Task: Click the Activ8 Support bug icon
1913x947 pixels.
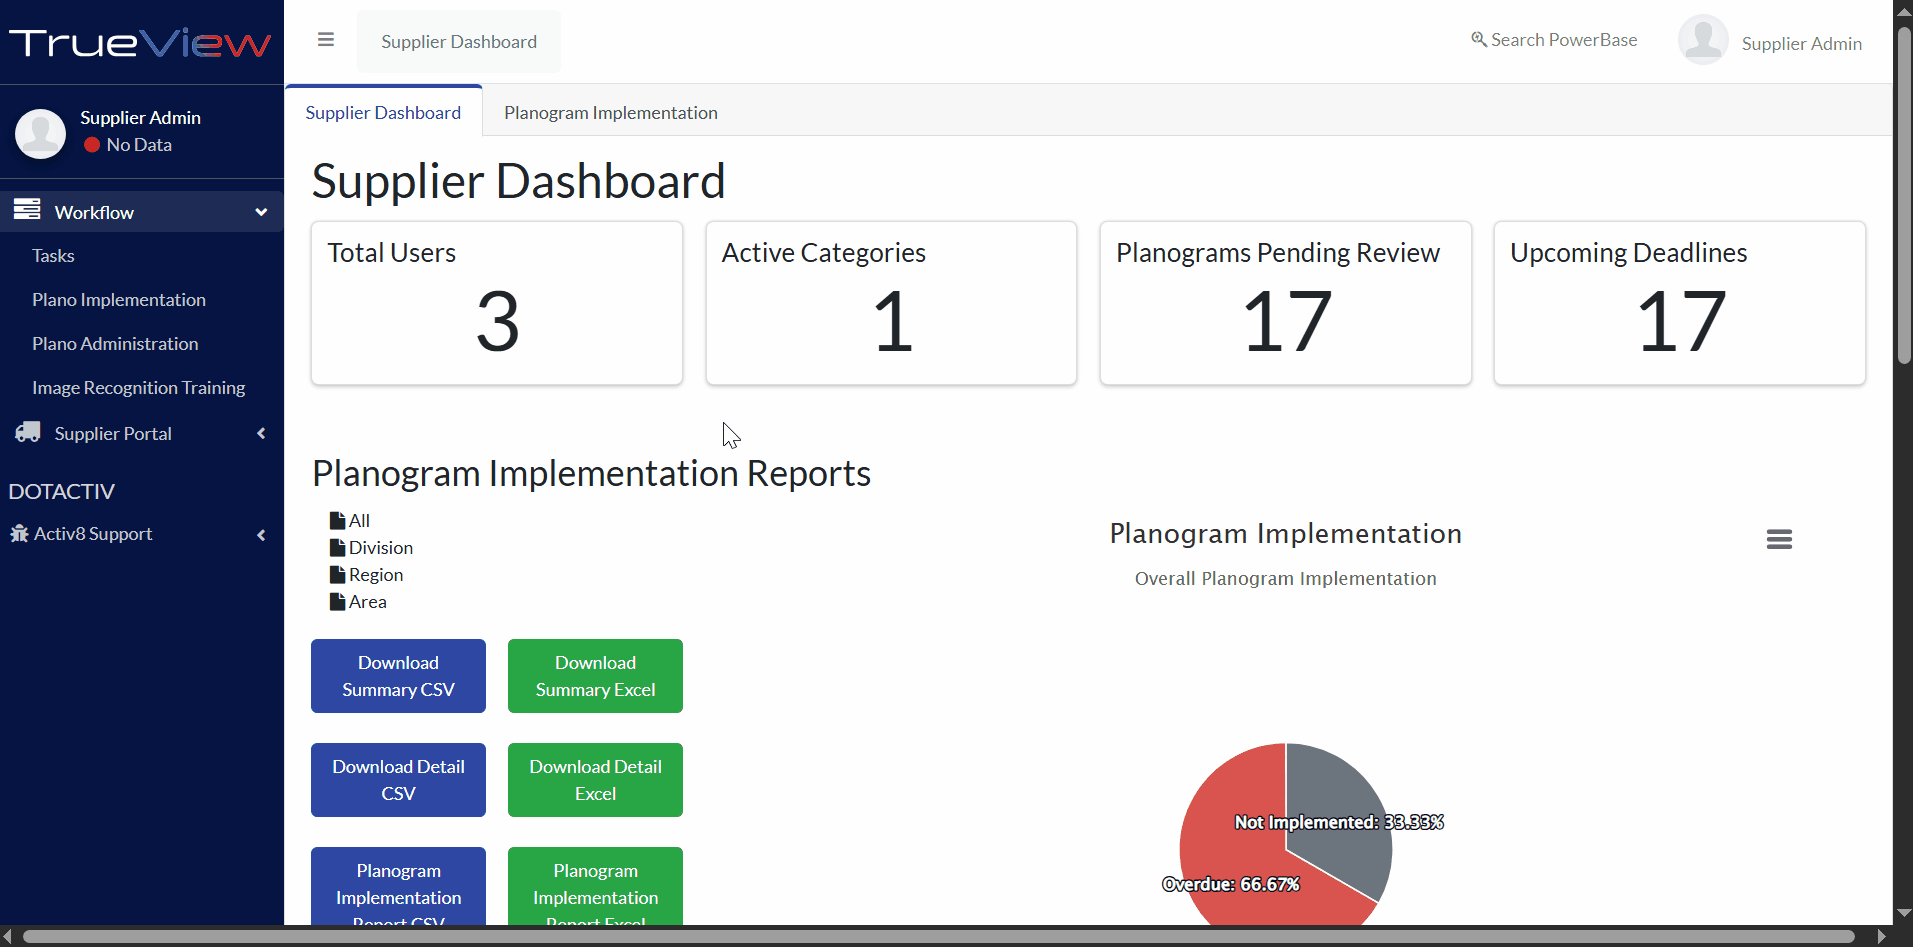Action: pyautogui.click(x=19, y=534)
